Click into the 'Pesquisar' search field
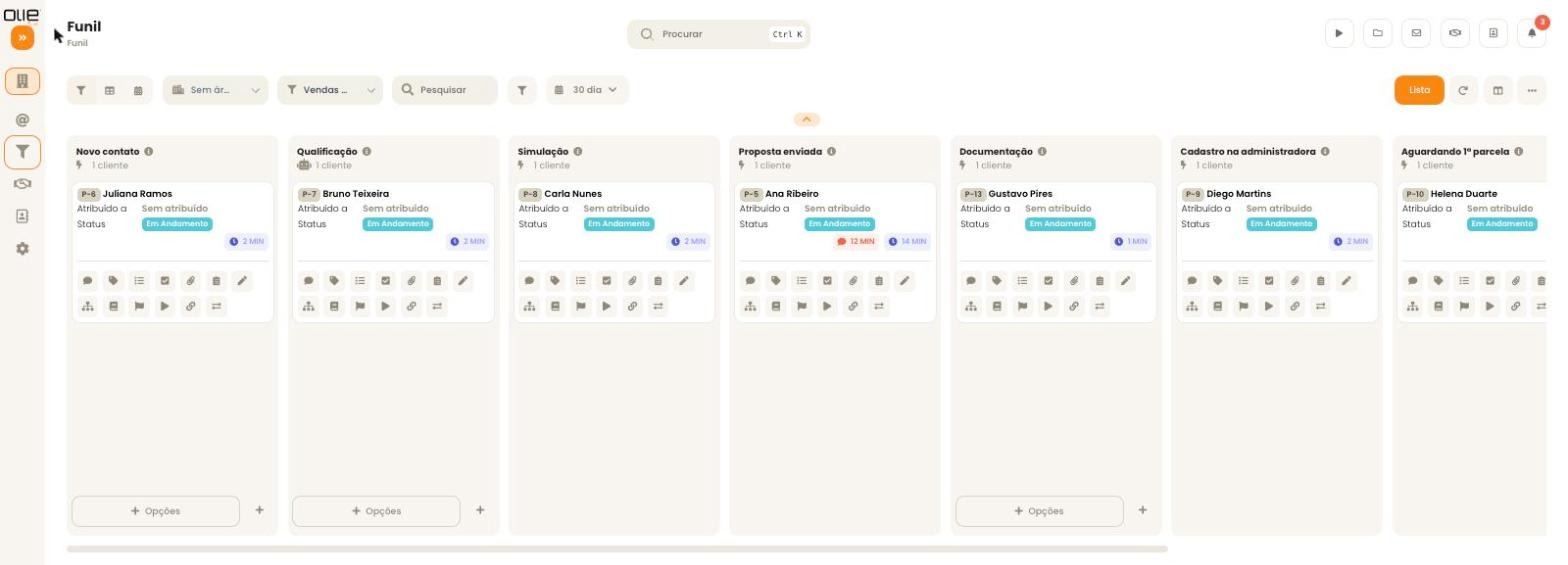Image resolution: width=1568 pixels, height=565 pixels. click(445, 90)
